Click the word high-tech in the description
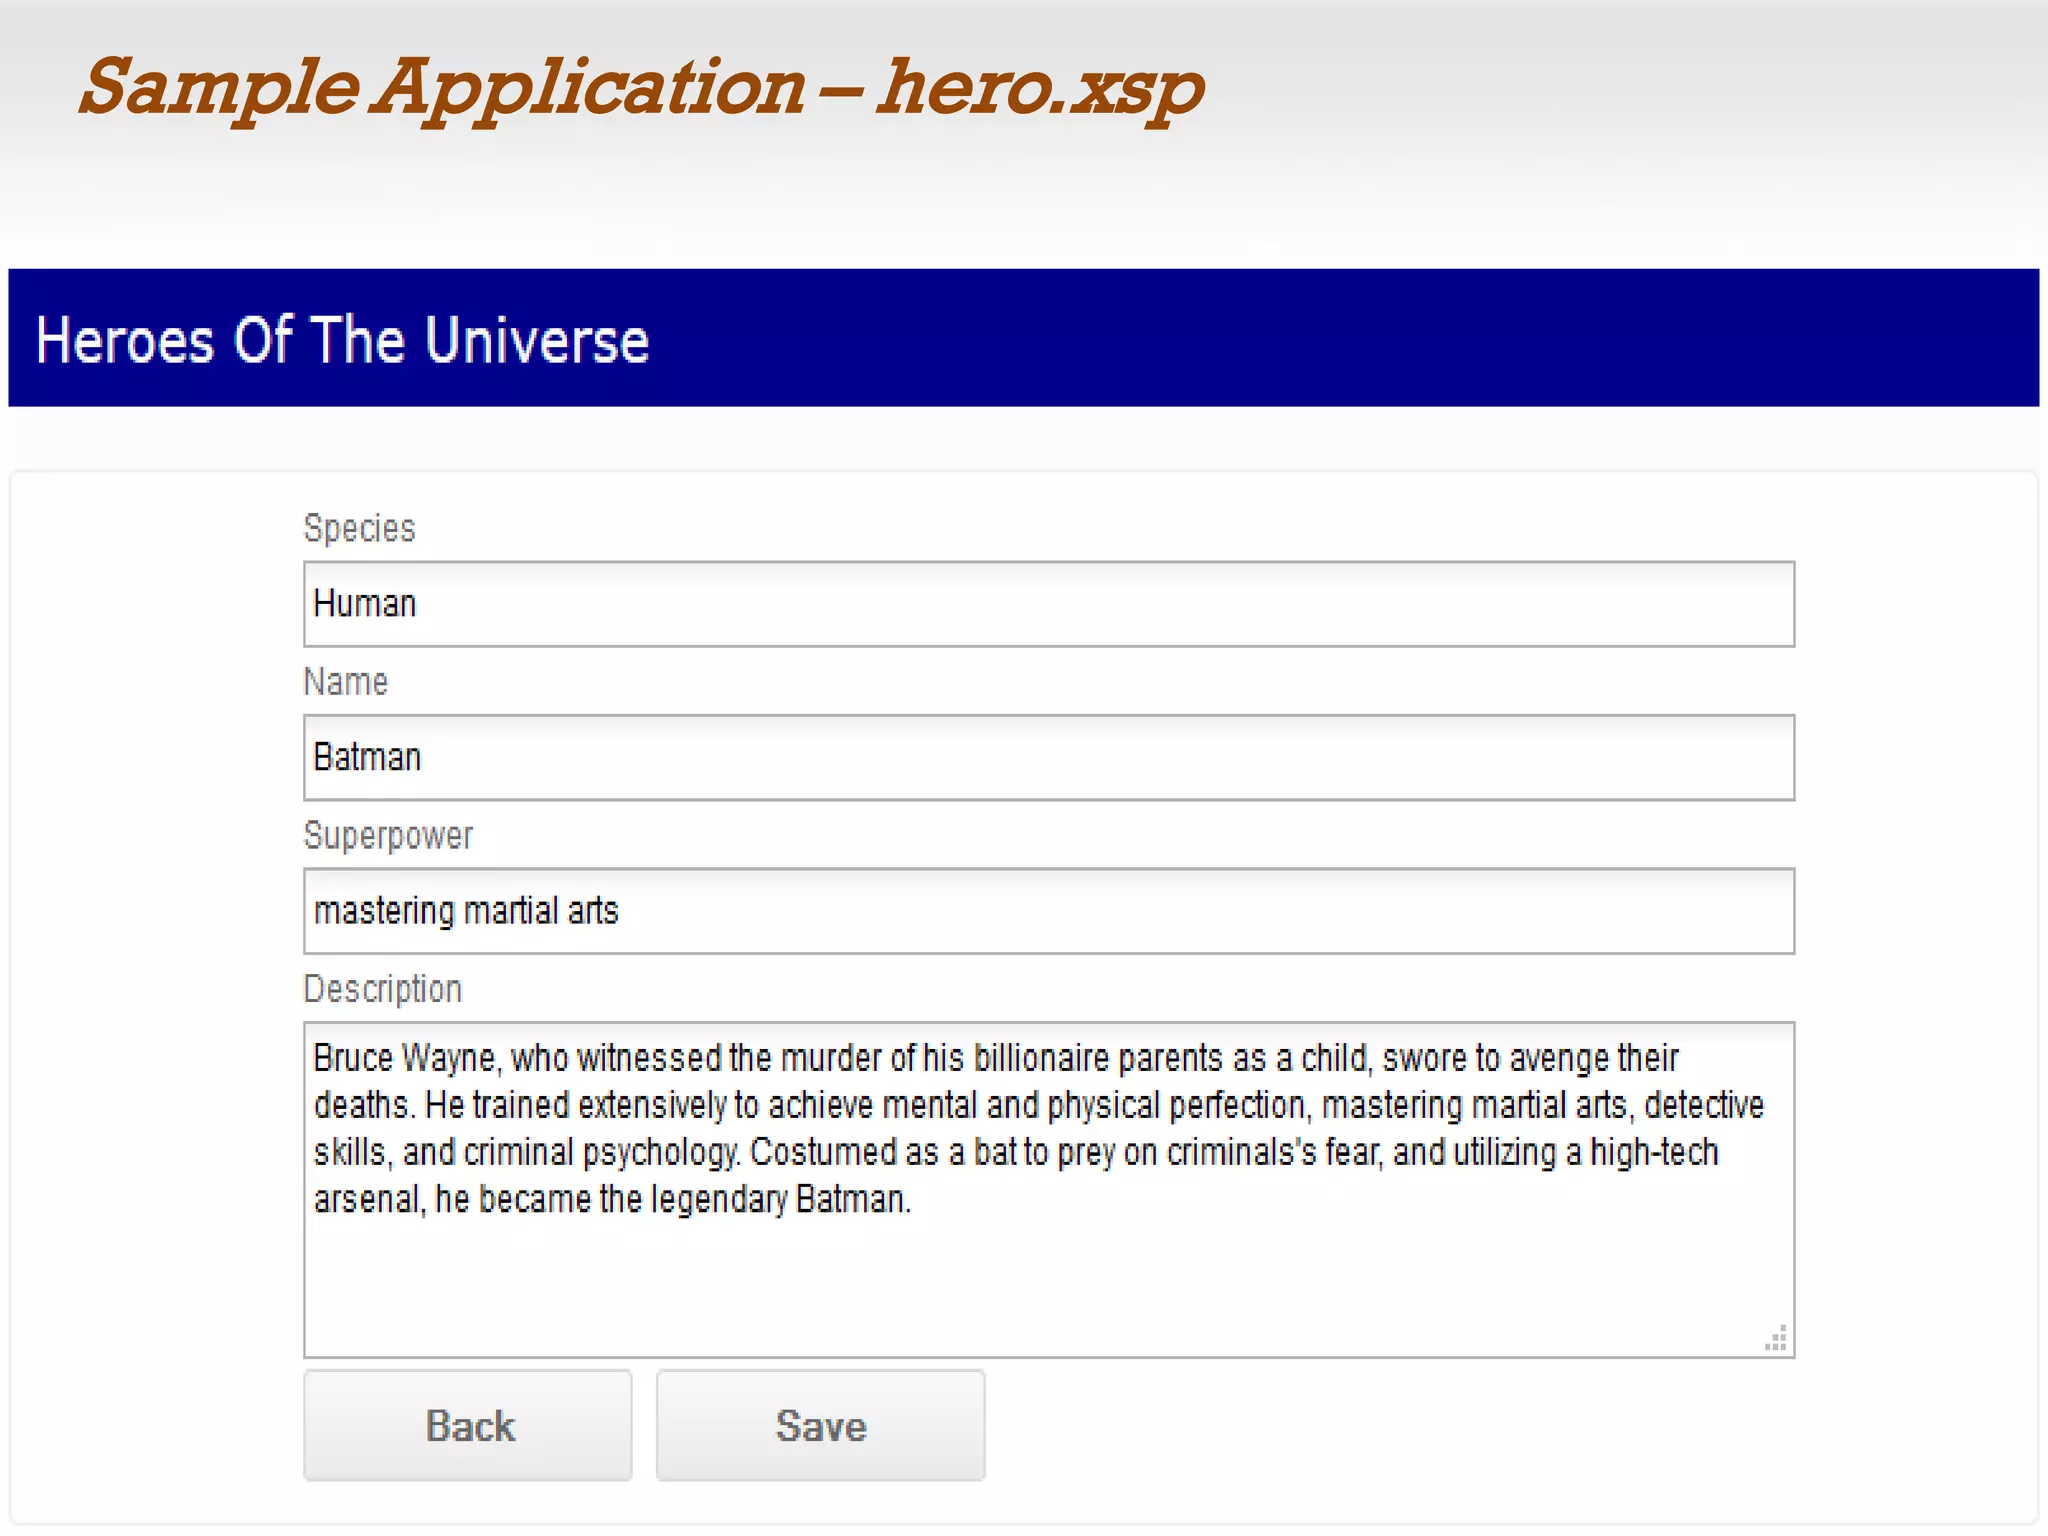This screenshot has width=2048, height=1536. pyautogui.click(x=1654, y=1152)
